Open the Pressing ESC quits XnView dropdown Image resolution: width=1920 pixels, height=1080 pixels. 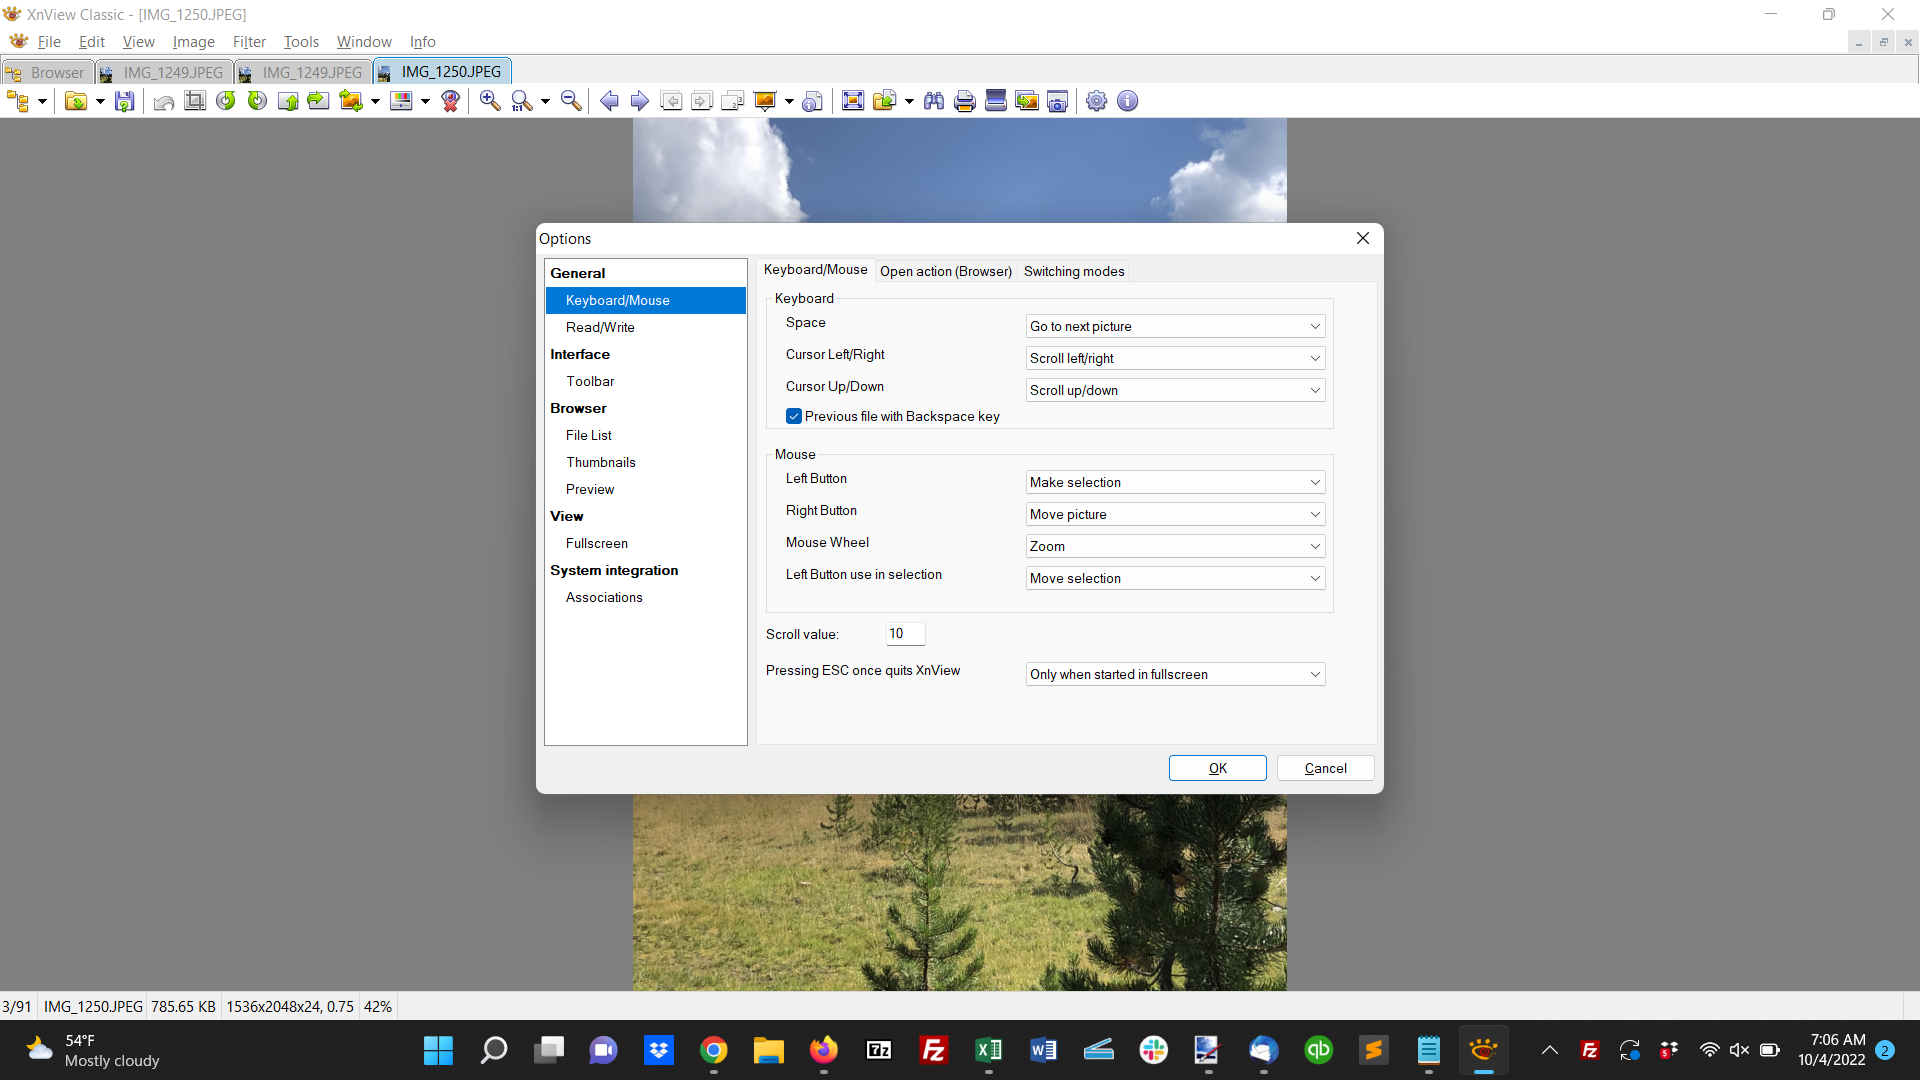click(1175, 674)
